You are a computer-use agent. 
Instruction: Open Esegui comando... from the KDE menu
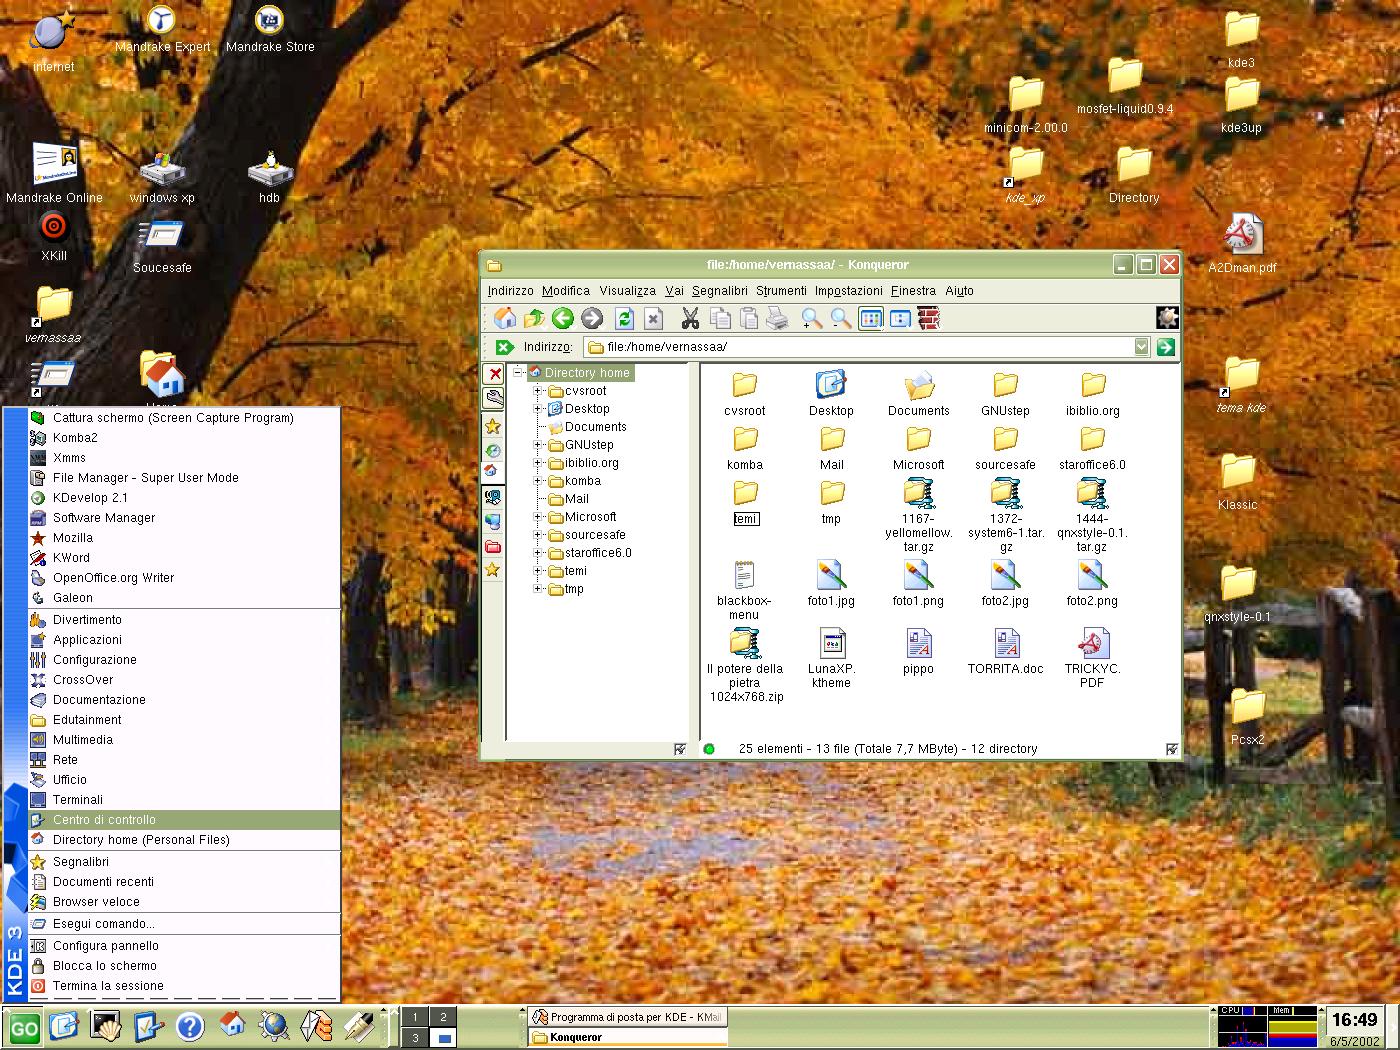click(x=184, y=924)
